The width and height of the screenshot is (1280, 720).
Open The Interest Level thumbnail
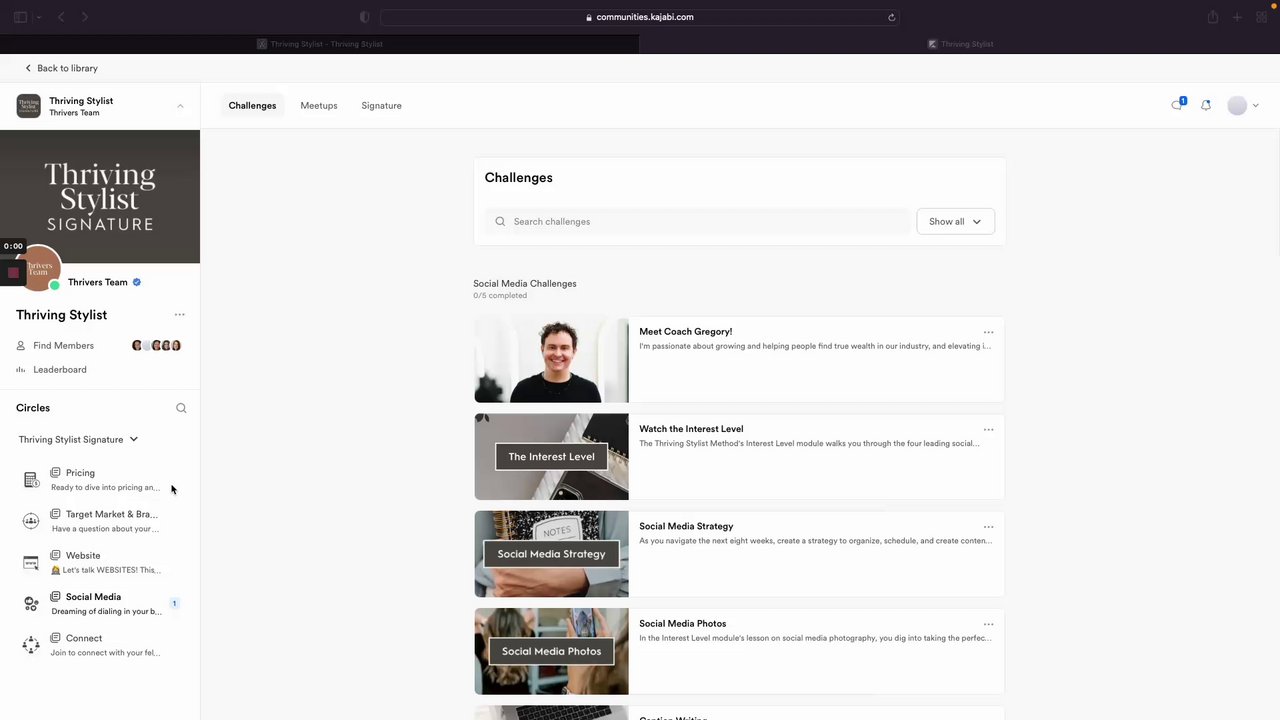pyautogui.click(x=552, y=457)
